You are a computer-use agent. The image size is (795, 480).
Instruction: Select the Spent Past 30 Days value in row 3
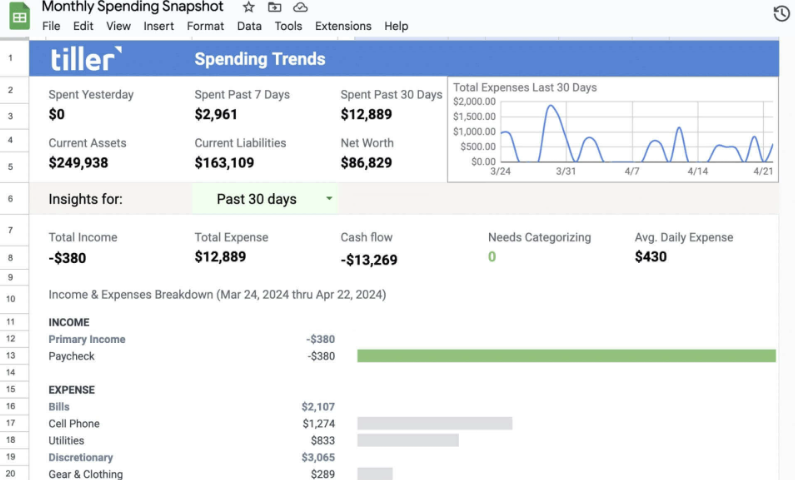[366, 115]
